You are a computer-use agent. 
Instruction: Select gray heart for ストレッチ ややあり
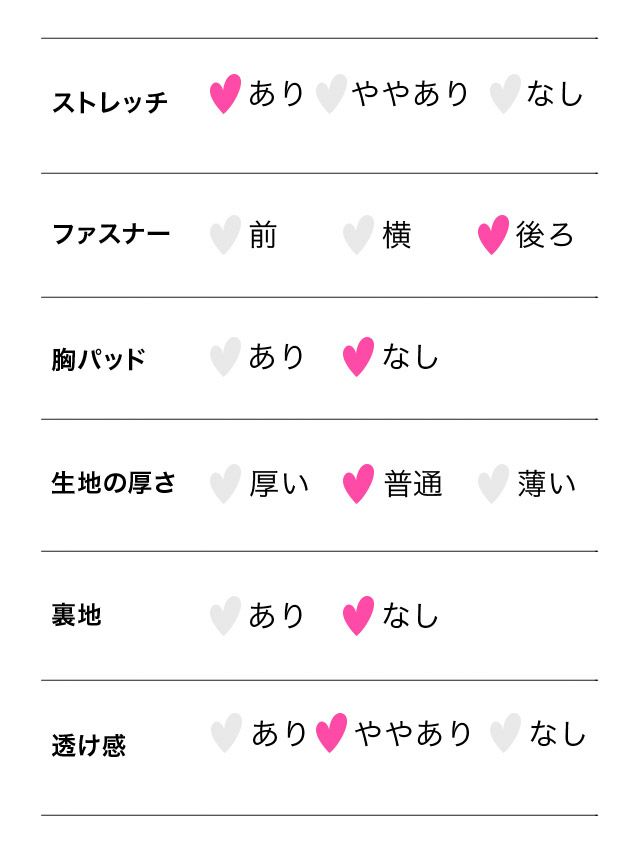tap(330, 95)
